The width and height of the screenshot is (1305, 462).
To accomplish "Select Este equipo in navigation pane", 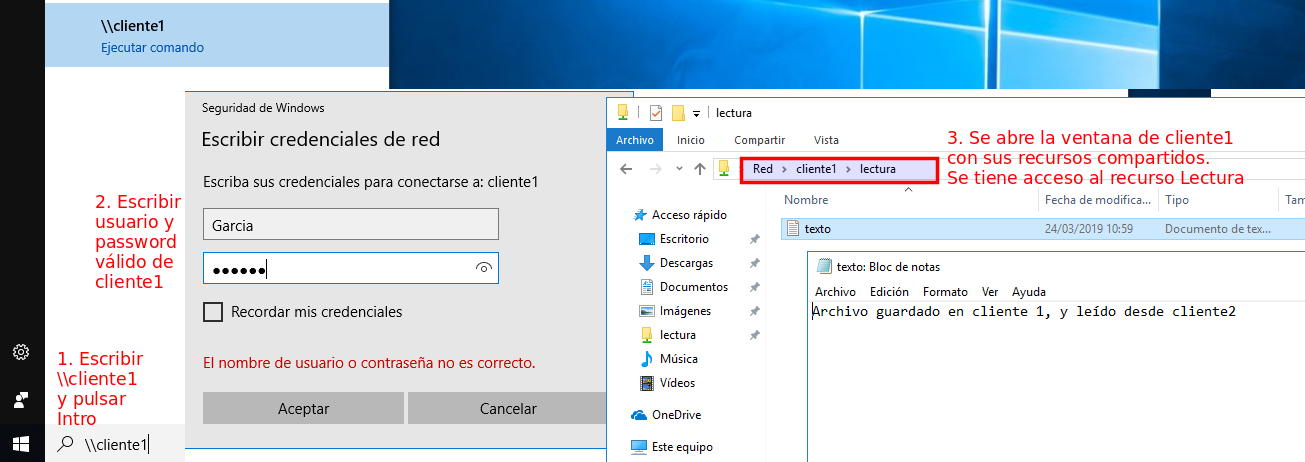I will [682, 447].
